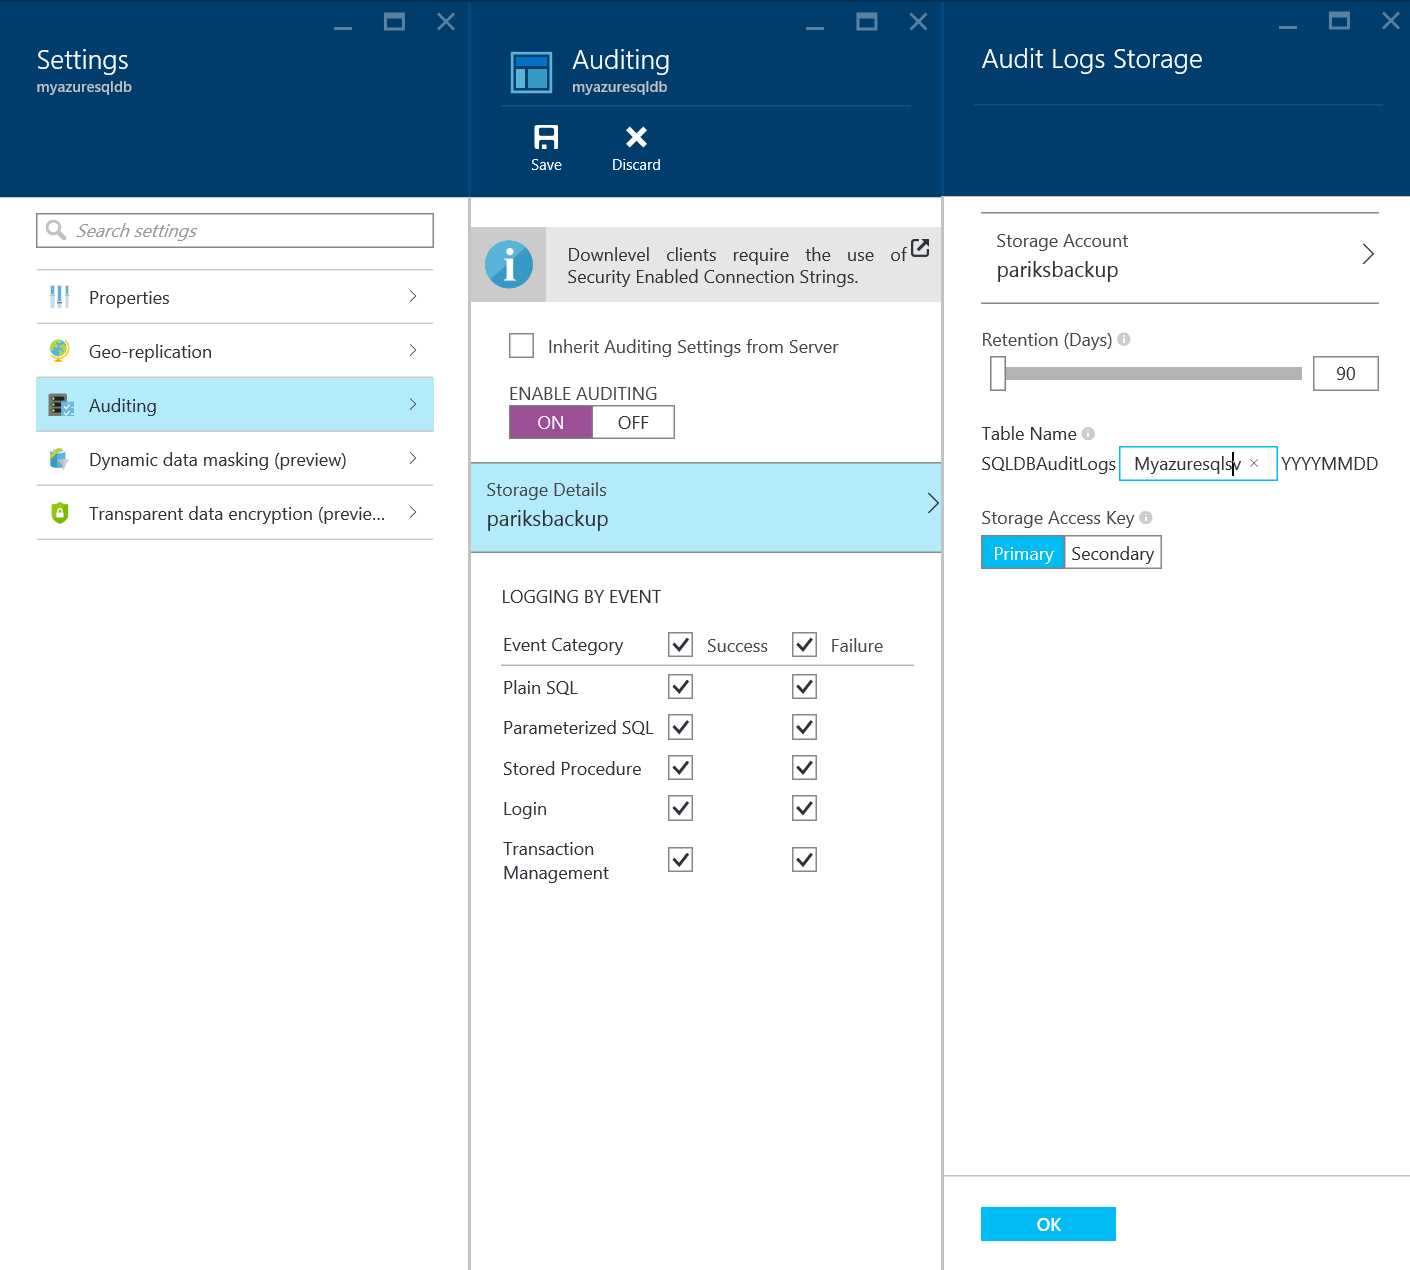Uncheck Stored Procedure success logging
Image resolution: width=1410 pixels, height=1270 pixels.
(679, 767)
